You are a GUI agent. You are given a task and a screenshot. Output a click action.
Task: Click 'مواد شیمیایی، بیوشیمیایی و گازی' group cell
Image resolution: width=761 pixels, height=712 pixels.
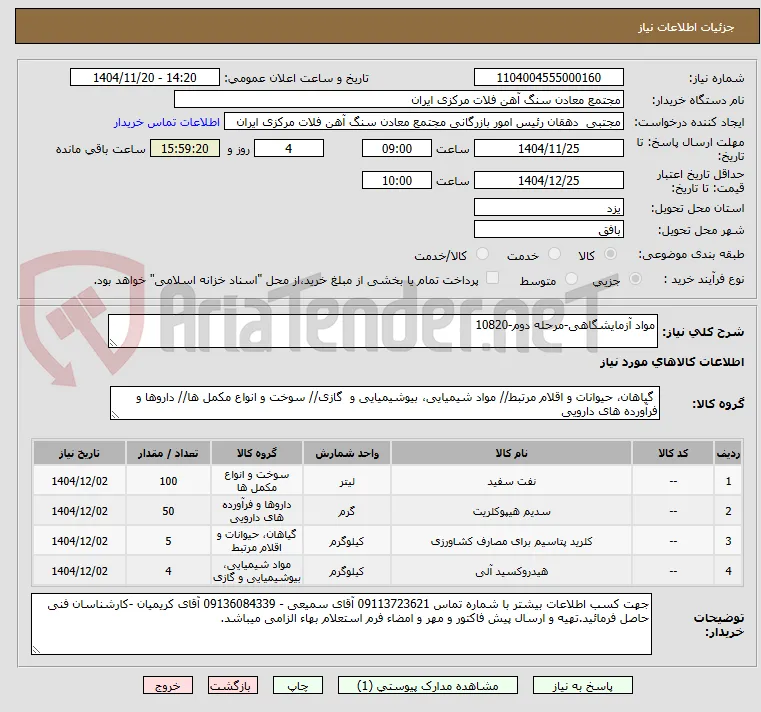click(x=257, y=571)
